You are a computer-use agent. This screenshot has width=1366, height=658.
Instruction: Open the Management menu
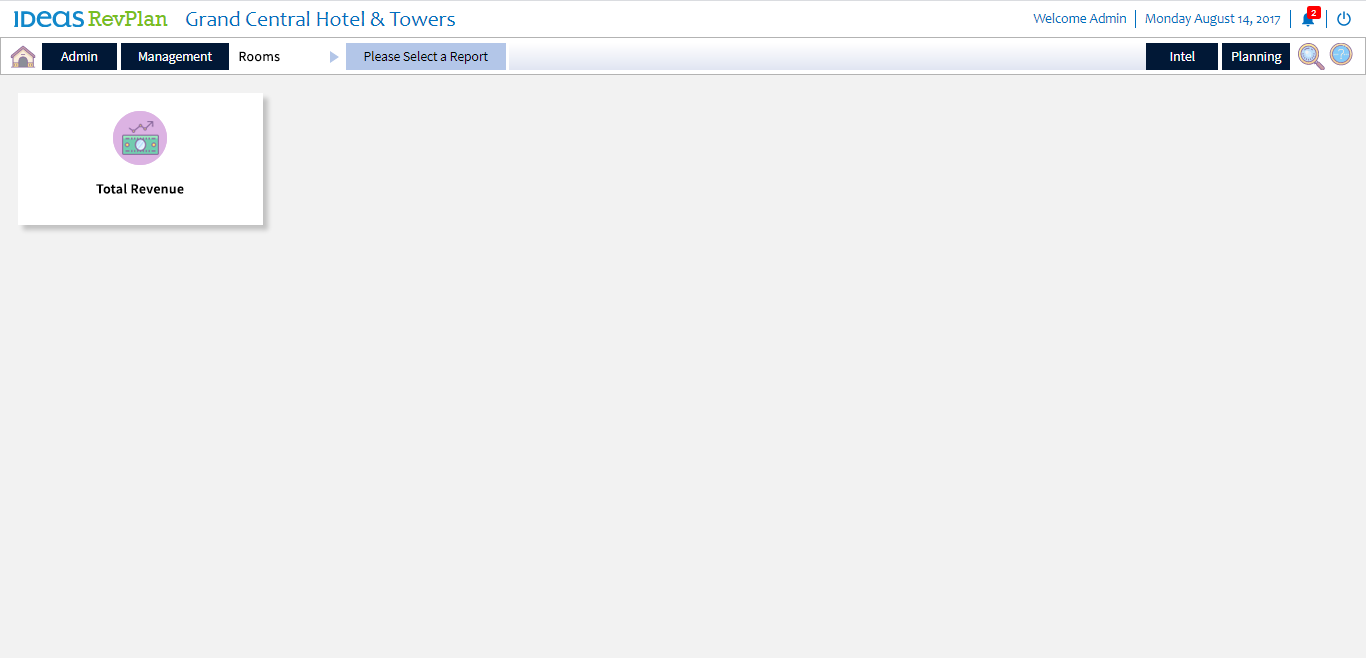pos(175,57)
